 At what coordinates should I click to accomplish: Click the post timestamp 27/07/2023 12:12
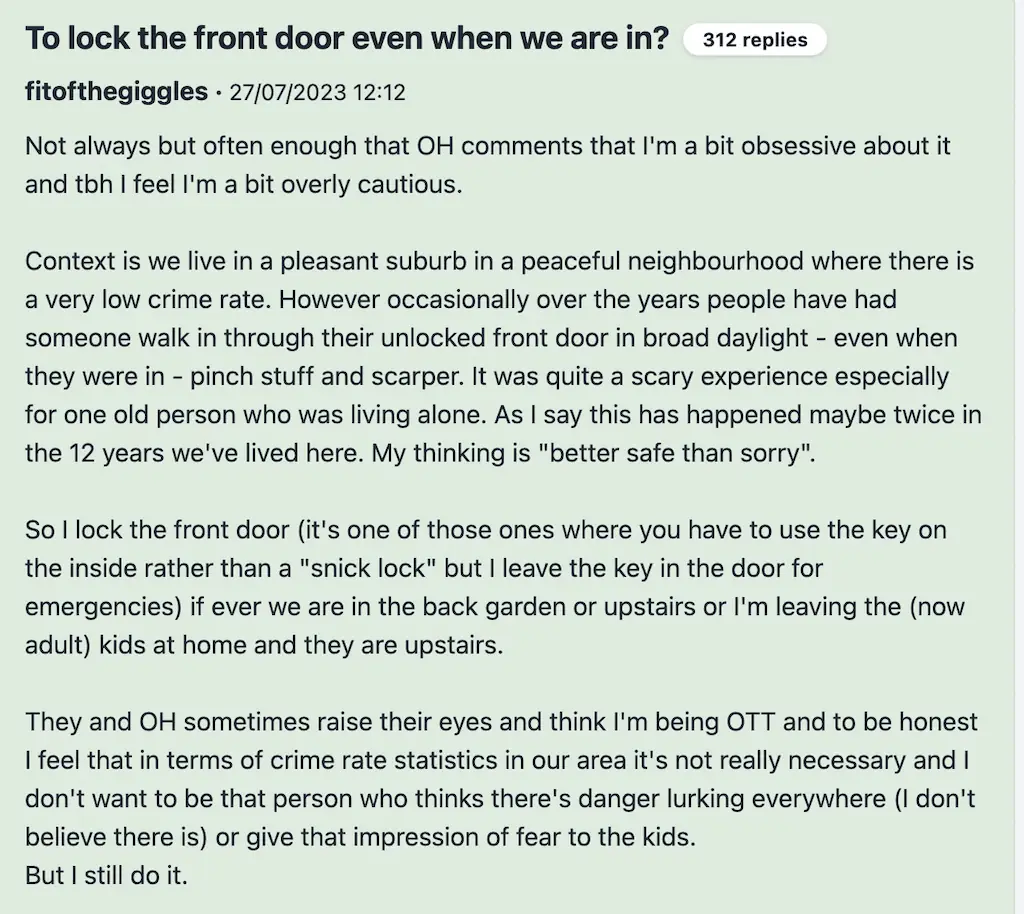[317, 93]
